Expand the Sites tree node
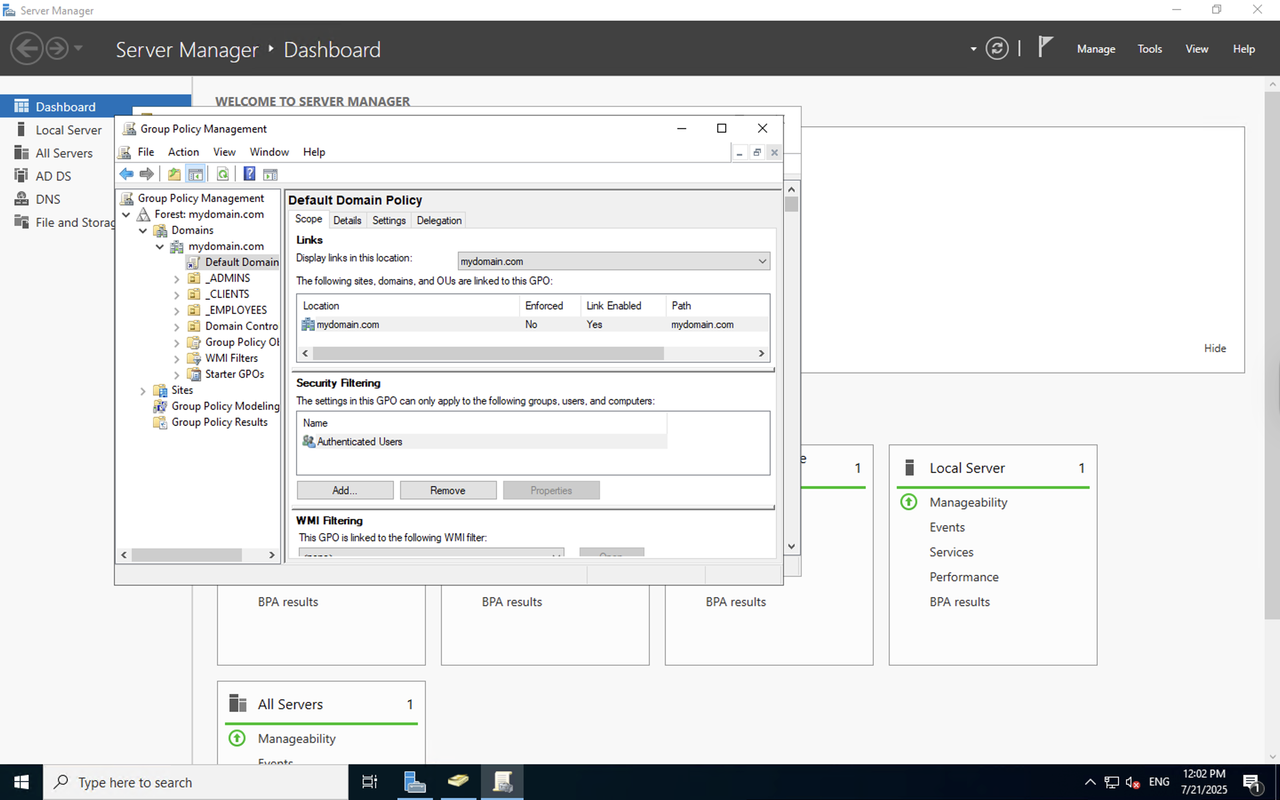The height and width of the screenshot is (800, 1280). [143, 390]
